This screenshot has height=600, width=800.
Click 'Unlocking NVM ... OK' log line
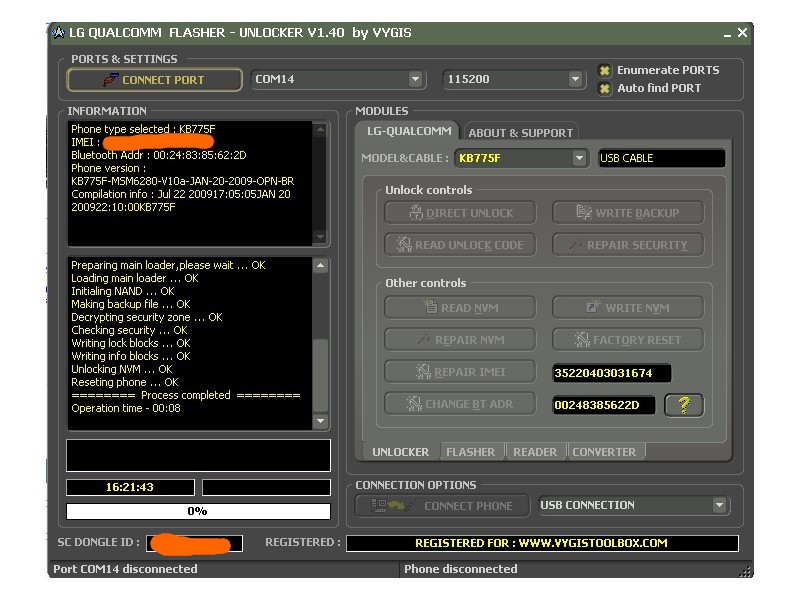click(121, 369)
